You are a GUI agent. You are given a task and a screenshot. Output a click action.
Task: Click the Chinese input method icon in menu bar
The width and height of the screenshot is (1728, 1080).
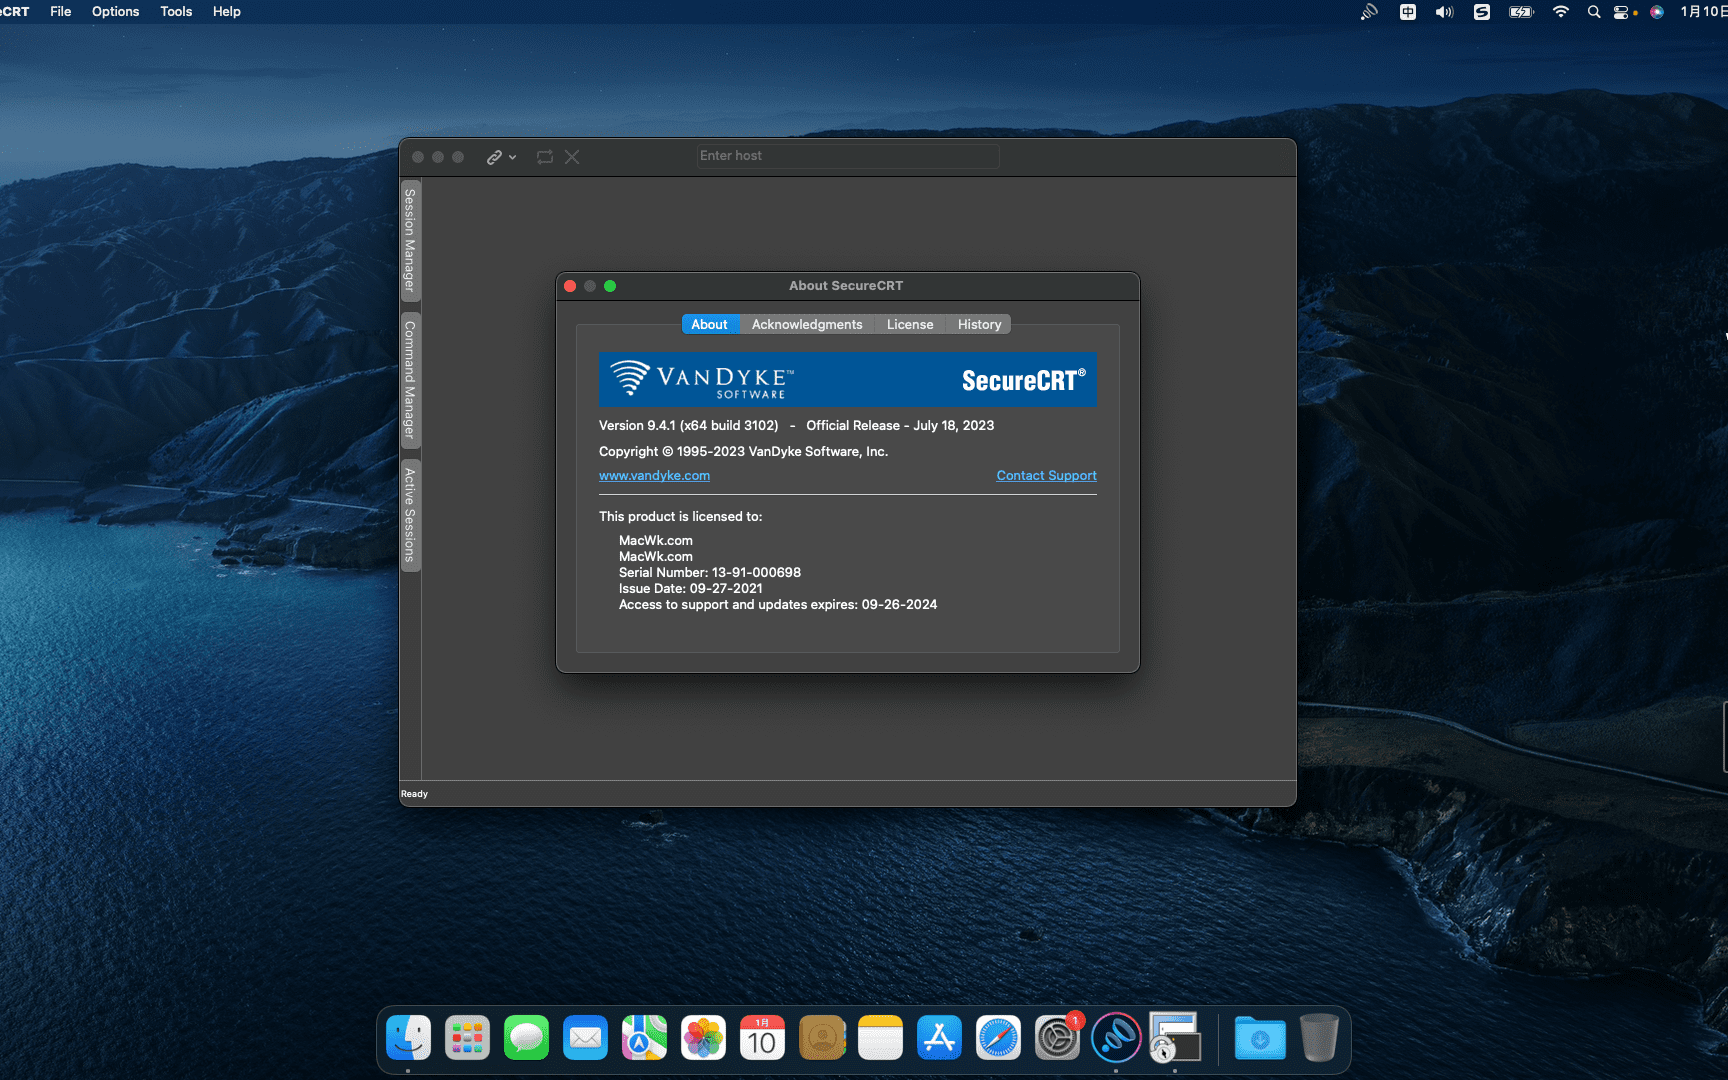1407,12
